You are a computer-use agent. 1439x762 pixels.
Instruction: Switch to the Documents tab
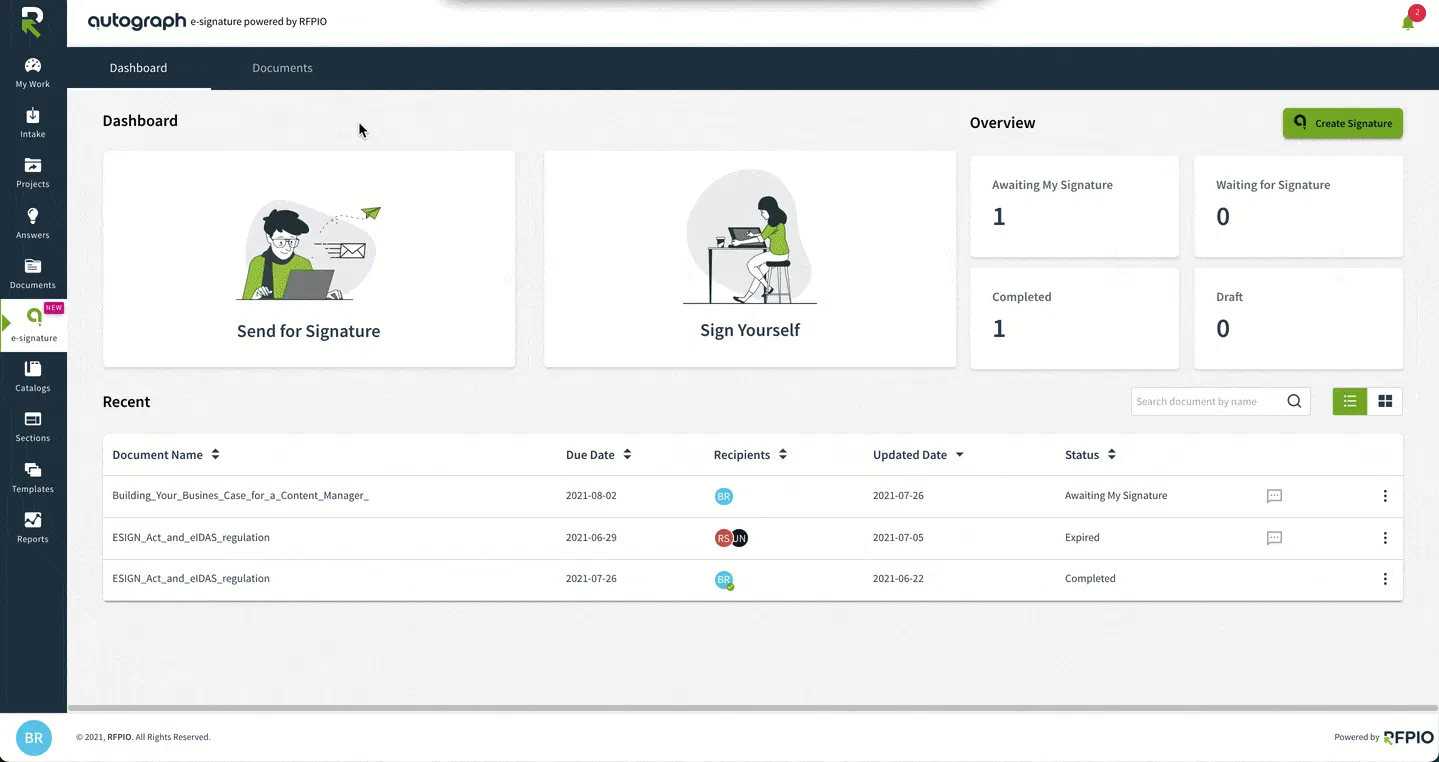coord(282,68)
